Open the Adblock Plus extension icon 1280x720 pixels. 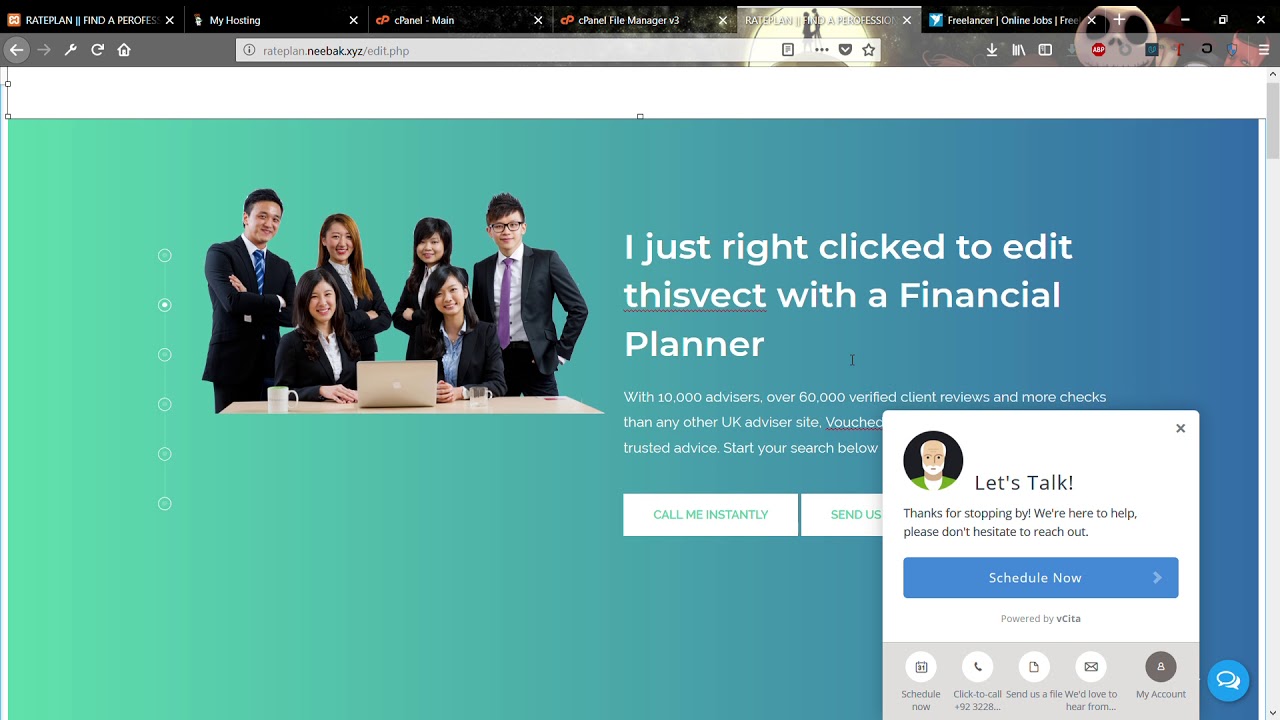(1099, 50)
